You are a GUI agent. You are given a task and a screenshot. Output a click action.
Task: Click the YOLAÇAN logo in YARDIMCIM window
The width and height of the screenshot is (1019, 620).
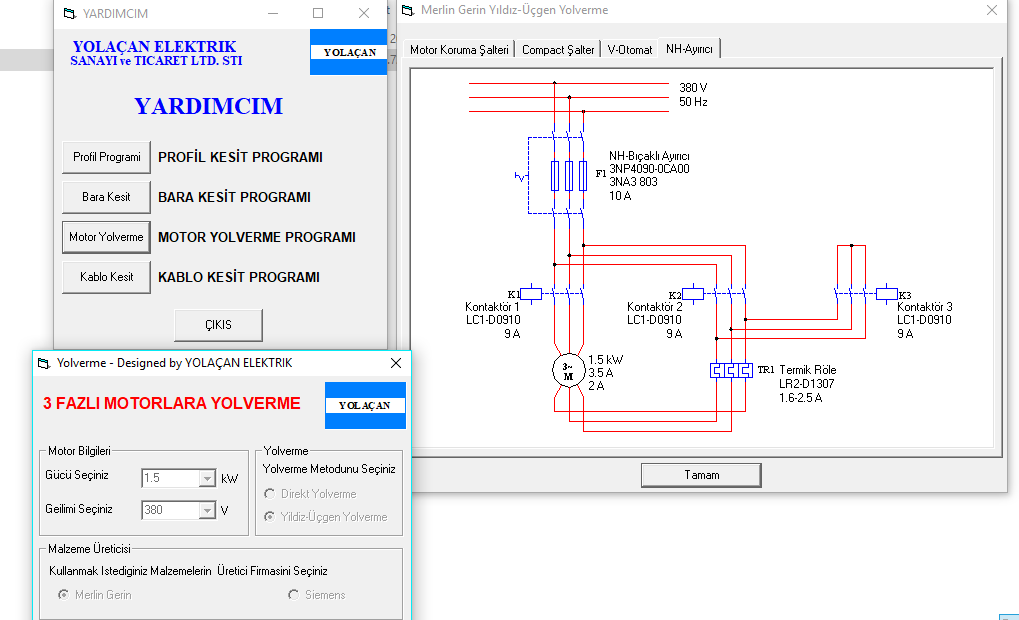pos(349,52)
